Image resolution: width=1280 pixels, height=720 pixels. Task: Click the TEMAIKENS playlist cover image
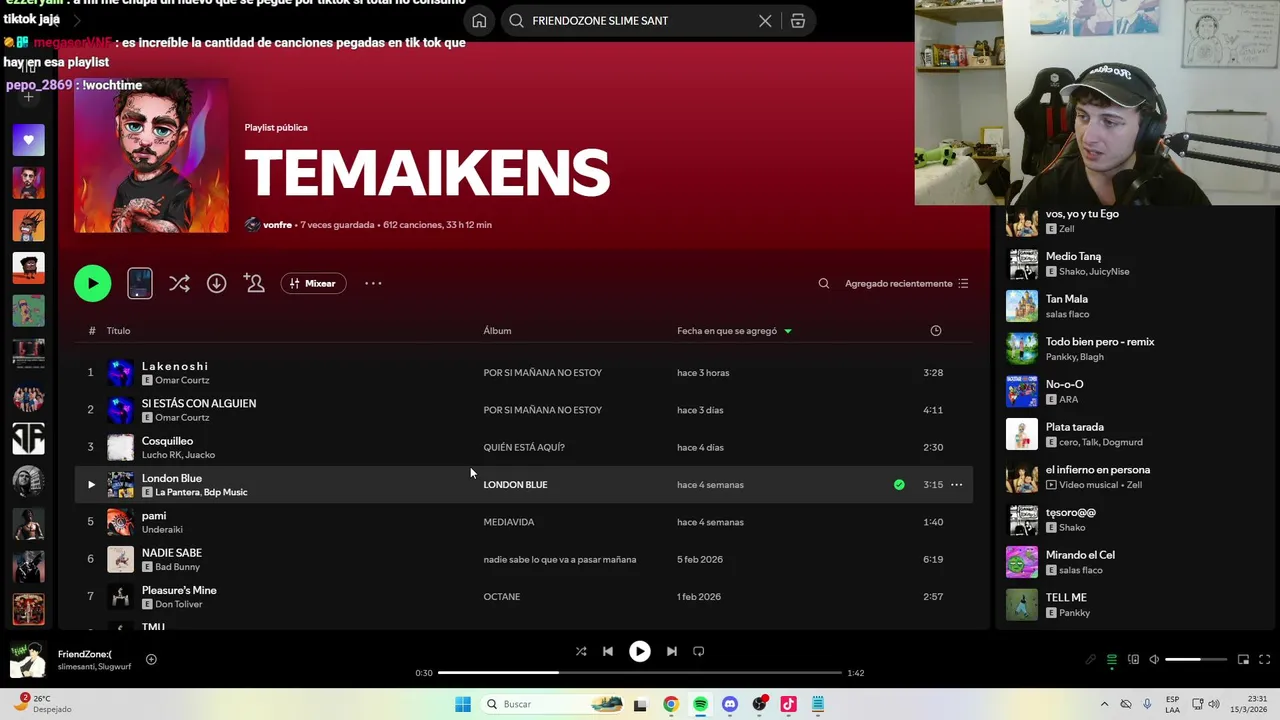pos(151,156)
